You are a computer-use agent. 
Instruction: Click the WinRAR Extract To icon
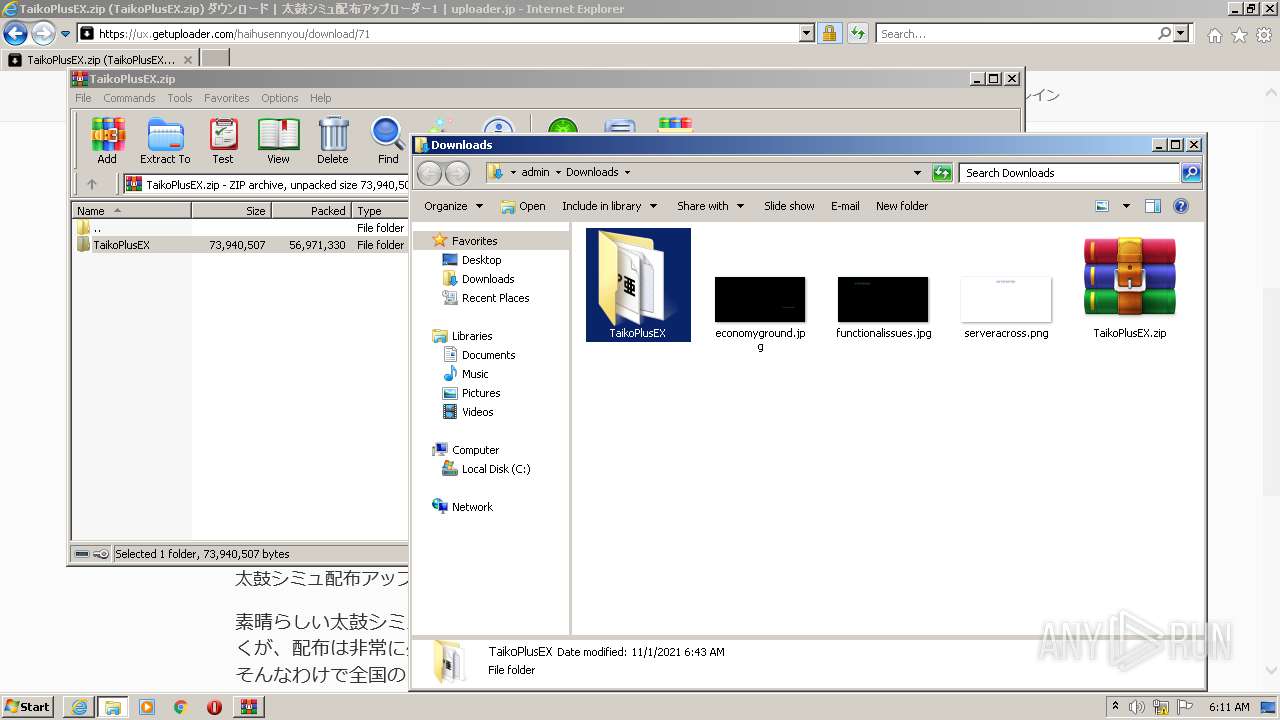coord(165,140)
